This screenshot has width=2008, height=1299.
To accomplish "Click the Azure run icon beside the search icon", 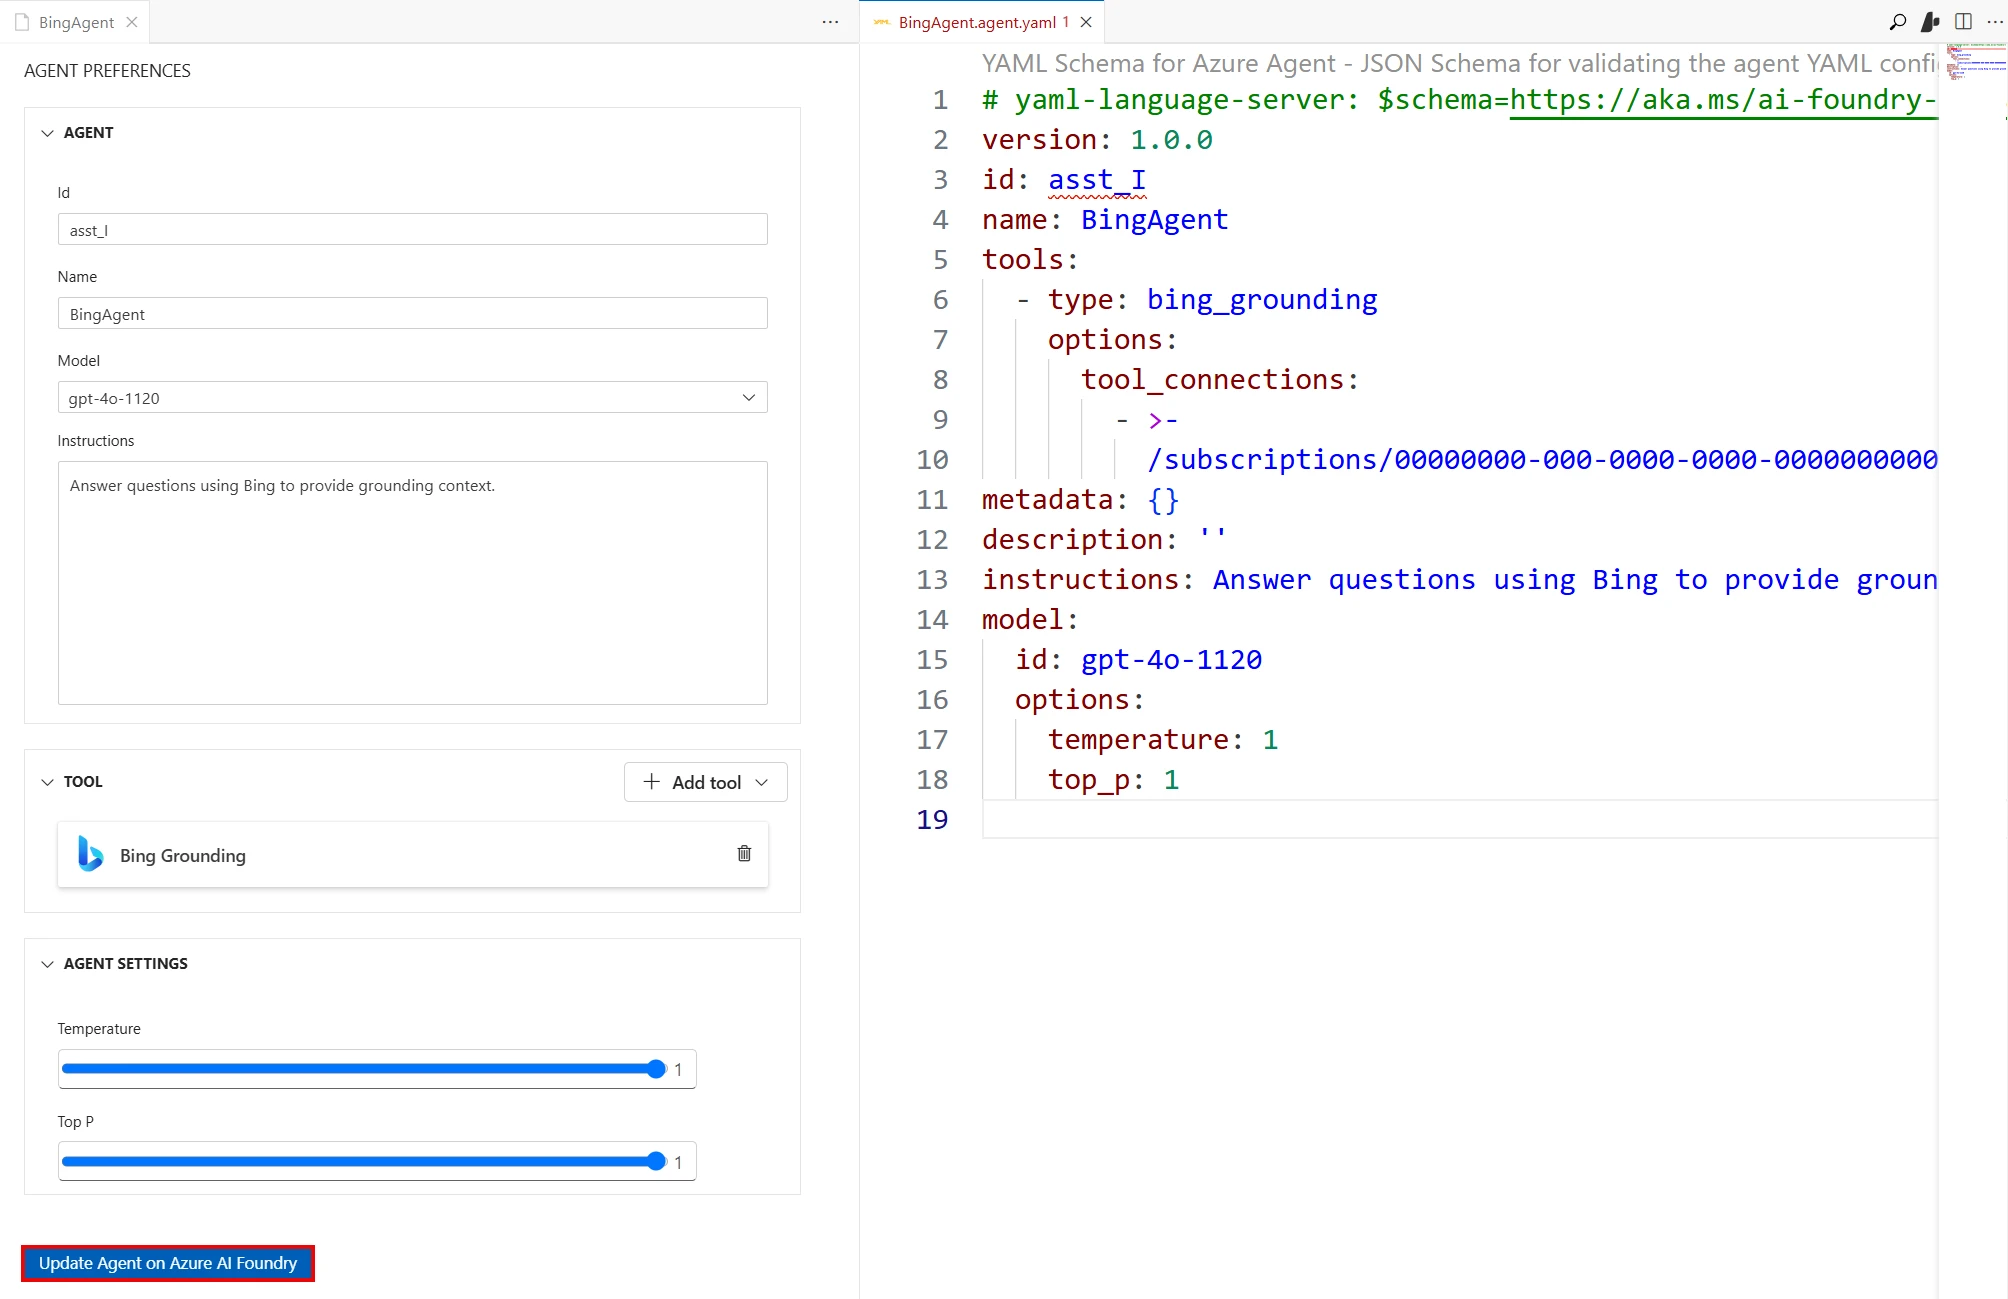I will [x=1929, y=21].
